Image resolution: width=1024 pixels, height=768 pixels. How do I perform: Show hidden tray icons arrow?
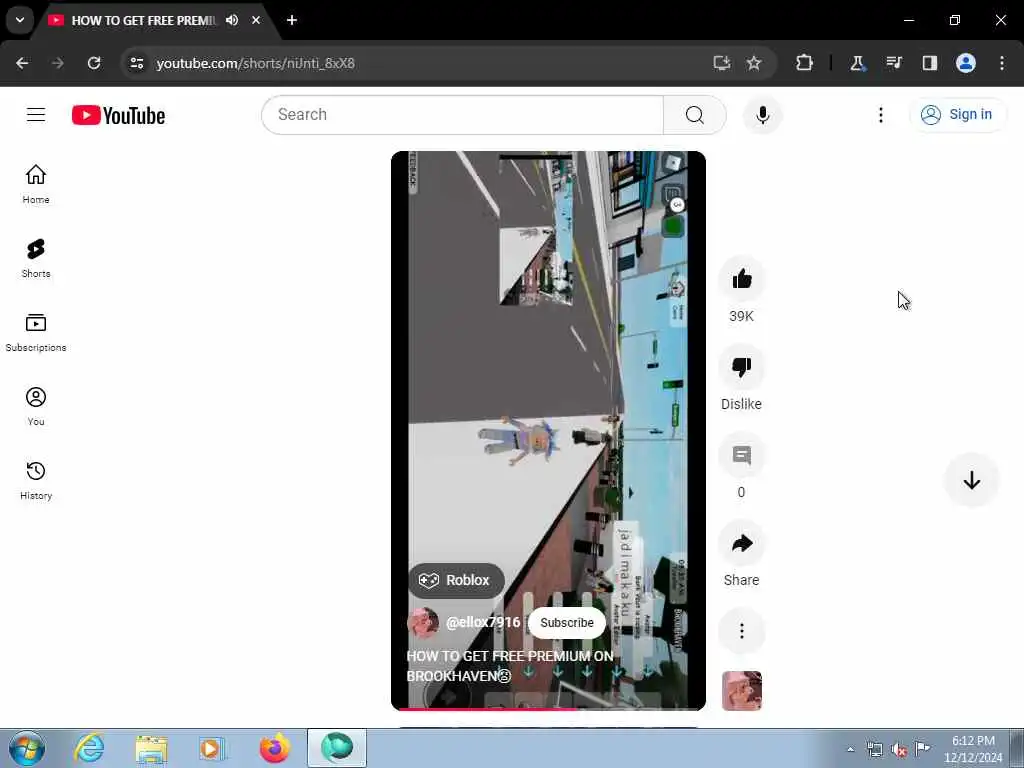pyautogui.click(x=850, y=749)
